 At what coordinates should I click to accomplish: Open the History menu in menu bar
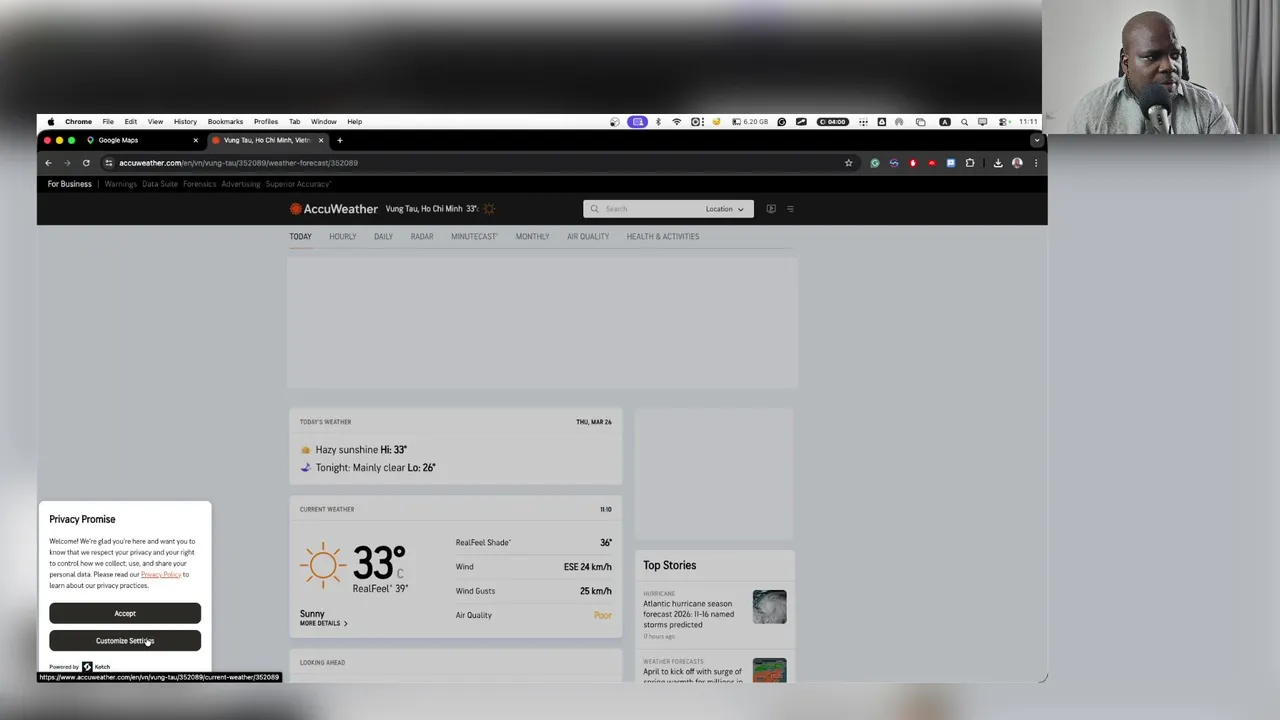[x=185, y=122]
